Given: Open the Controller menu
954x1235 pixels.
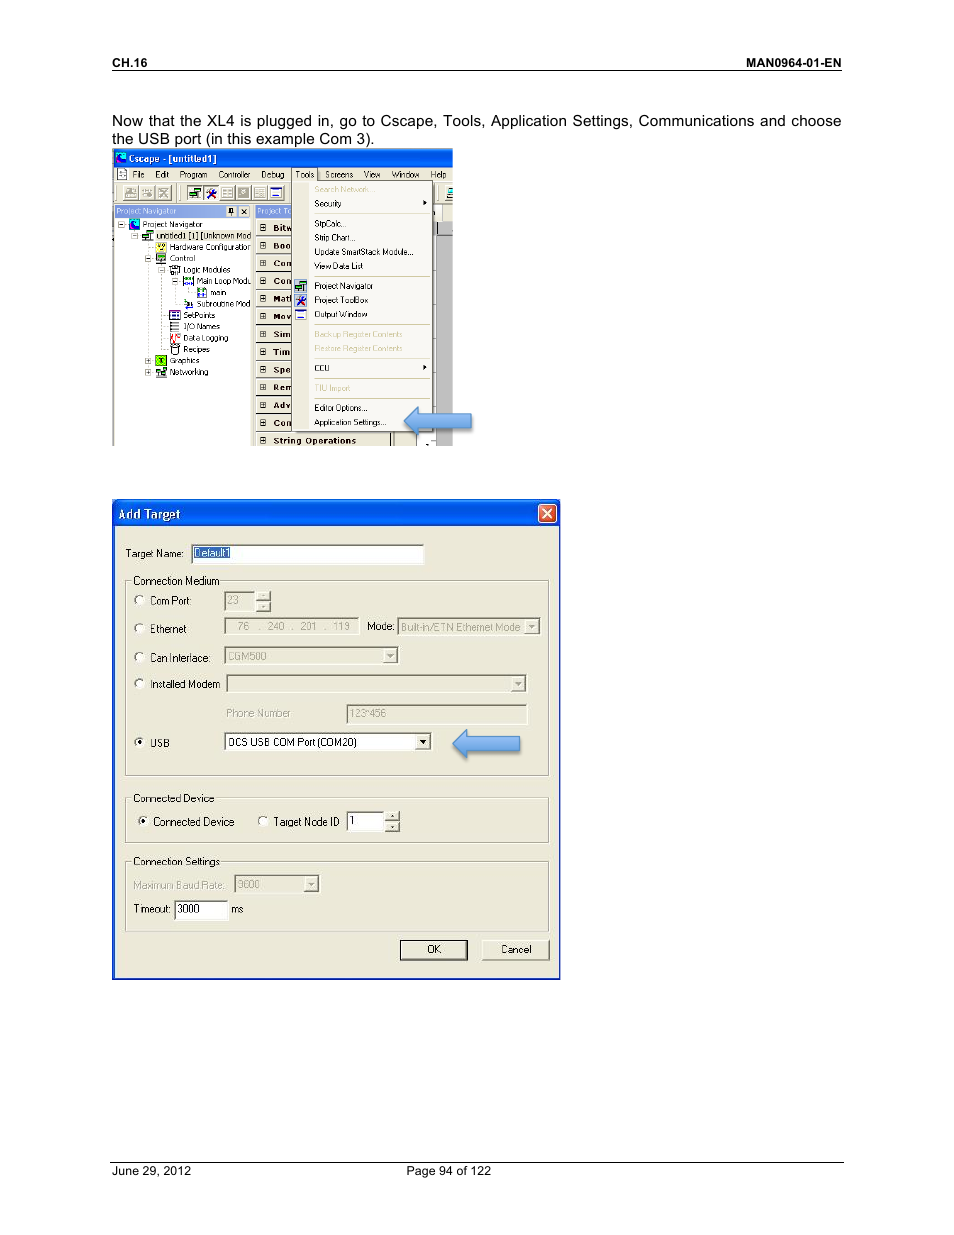Looking at the screenshot, I should 234,174.
